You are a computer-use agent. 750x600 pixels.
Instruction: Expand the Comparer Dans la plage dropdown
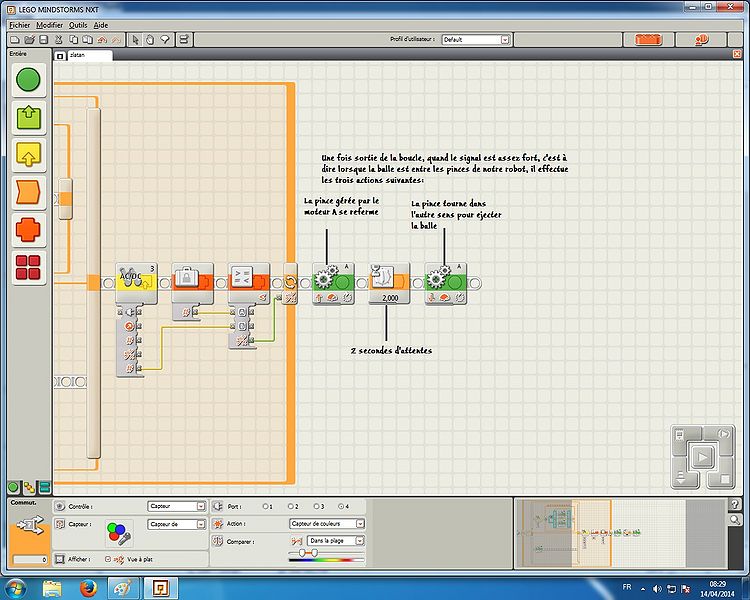[x=360, y=541]
